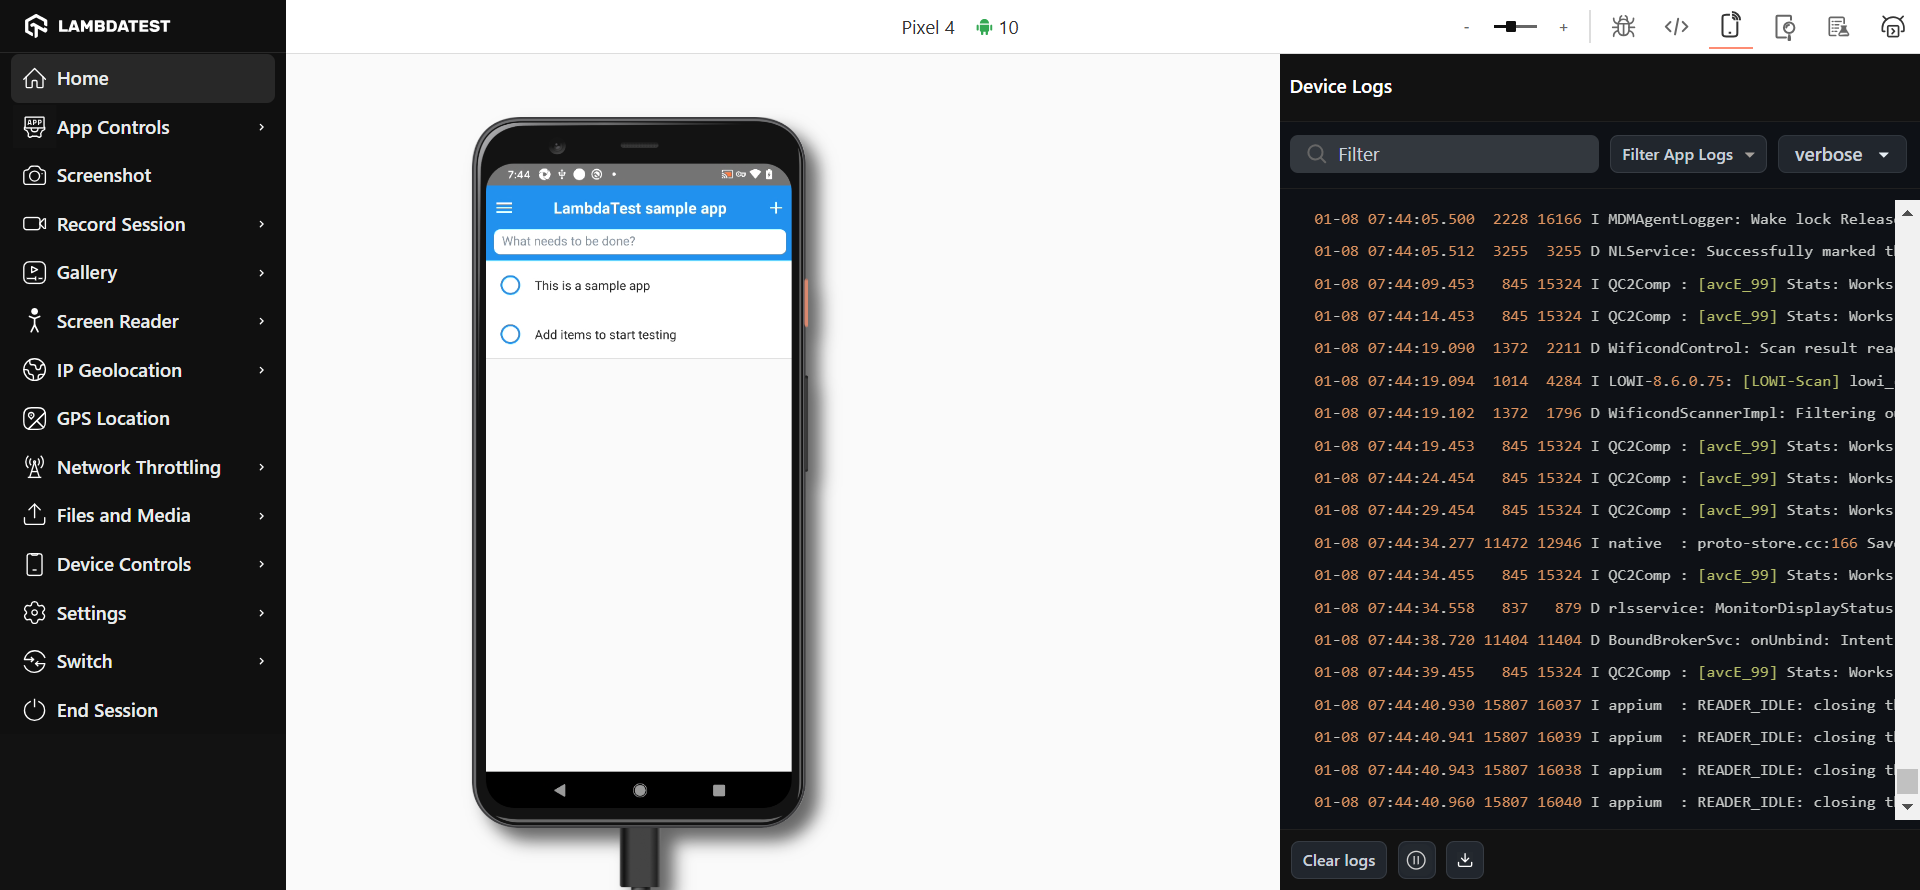This screenshot has width=1920, height=890.
Task: Click the logs scrollbar down arrow
Action: point(1908,807)
